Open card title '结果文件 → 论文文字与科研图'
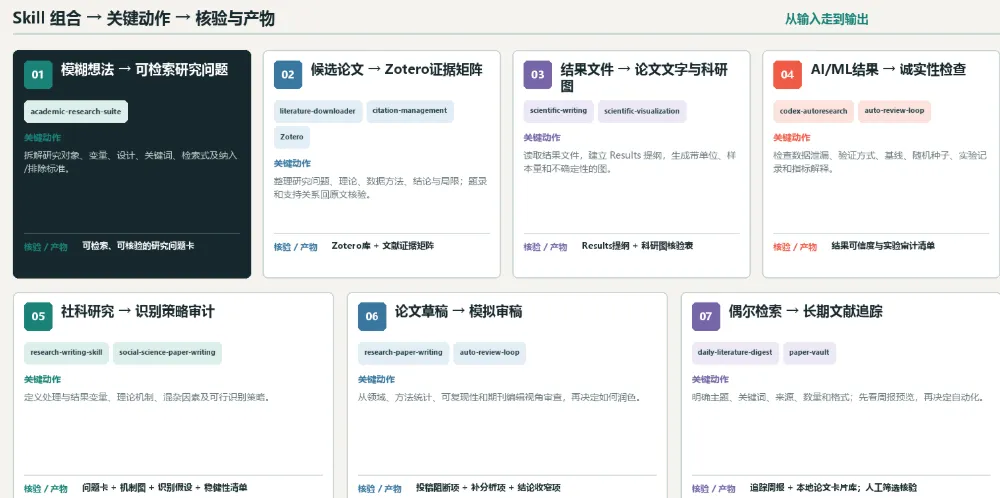This screenshot has height=498, width=1000. 644,77
